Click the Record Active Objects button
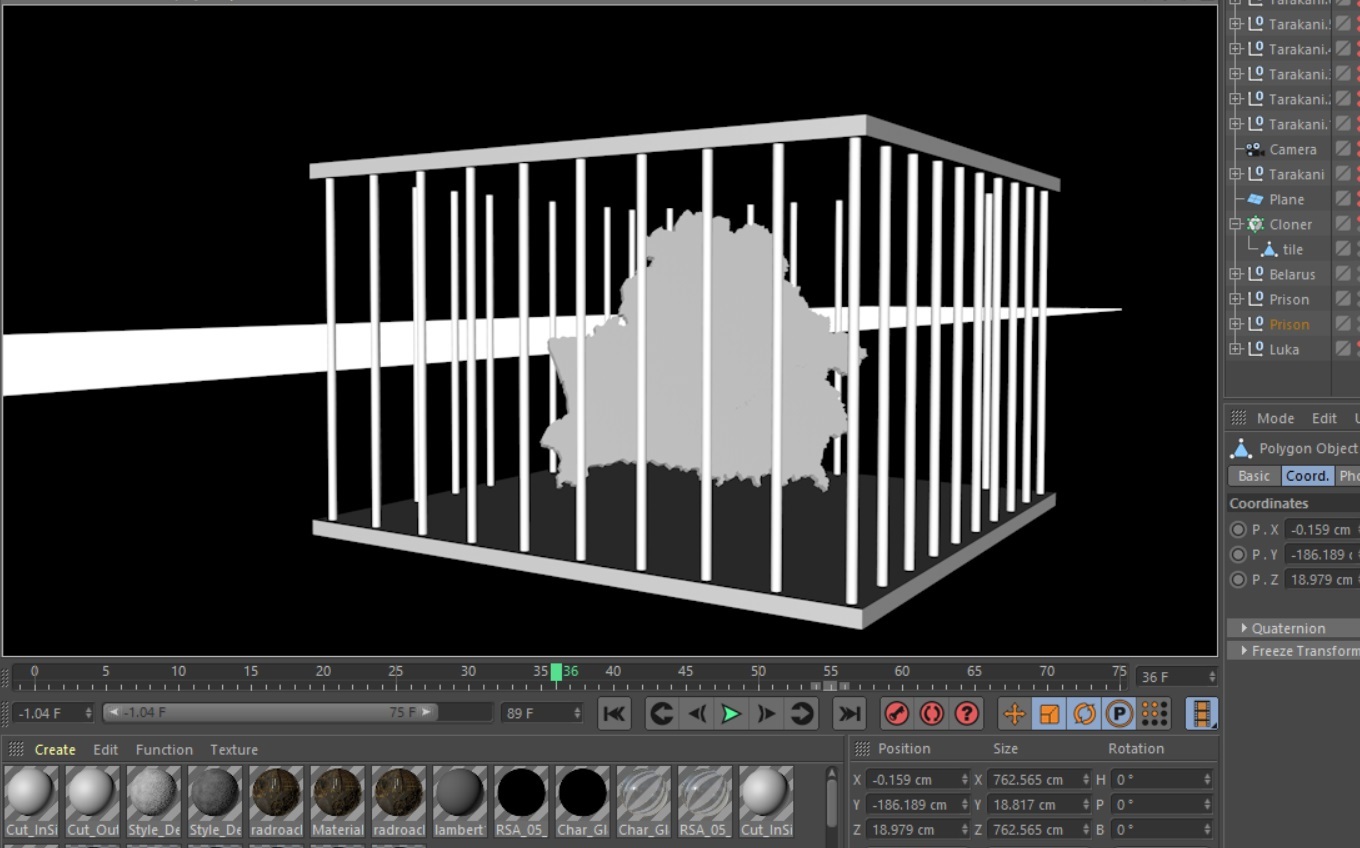The image size is (1360, 848). [x=897, y=714]
